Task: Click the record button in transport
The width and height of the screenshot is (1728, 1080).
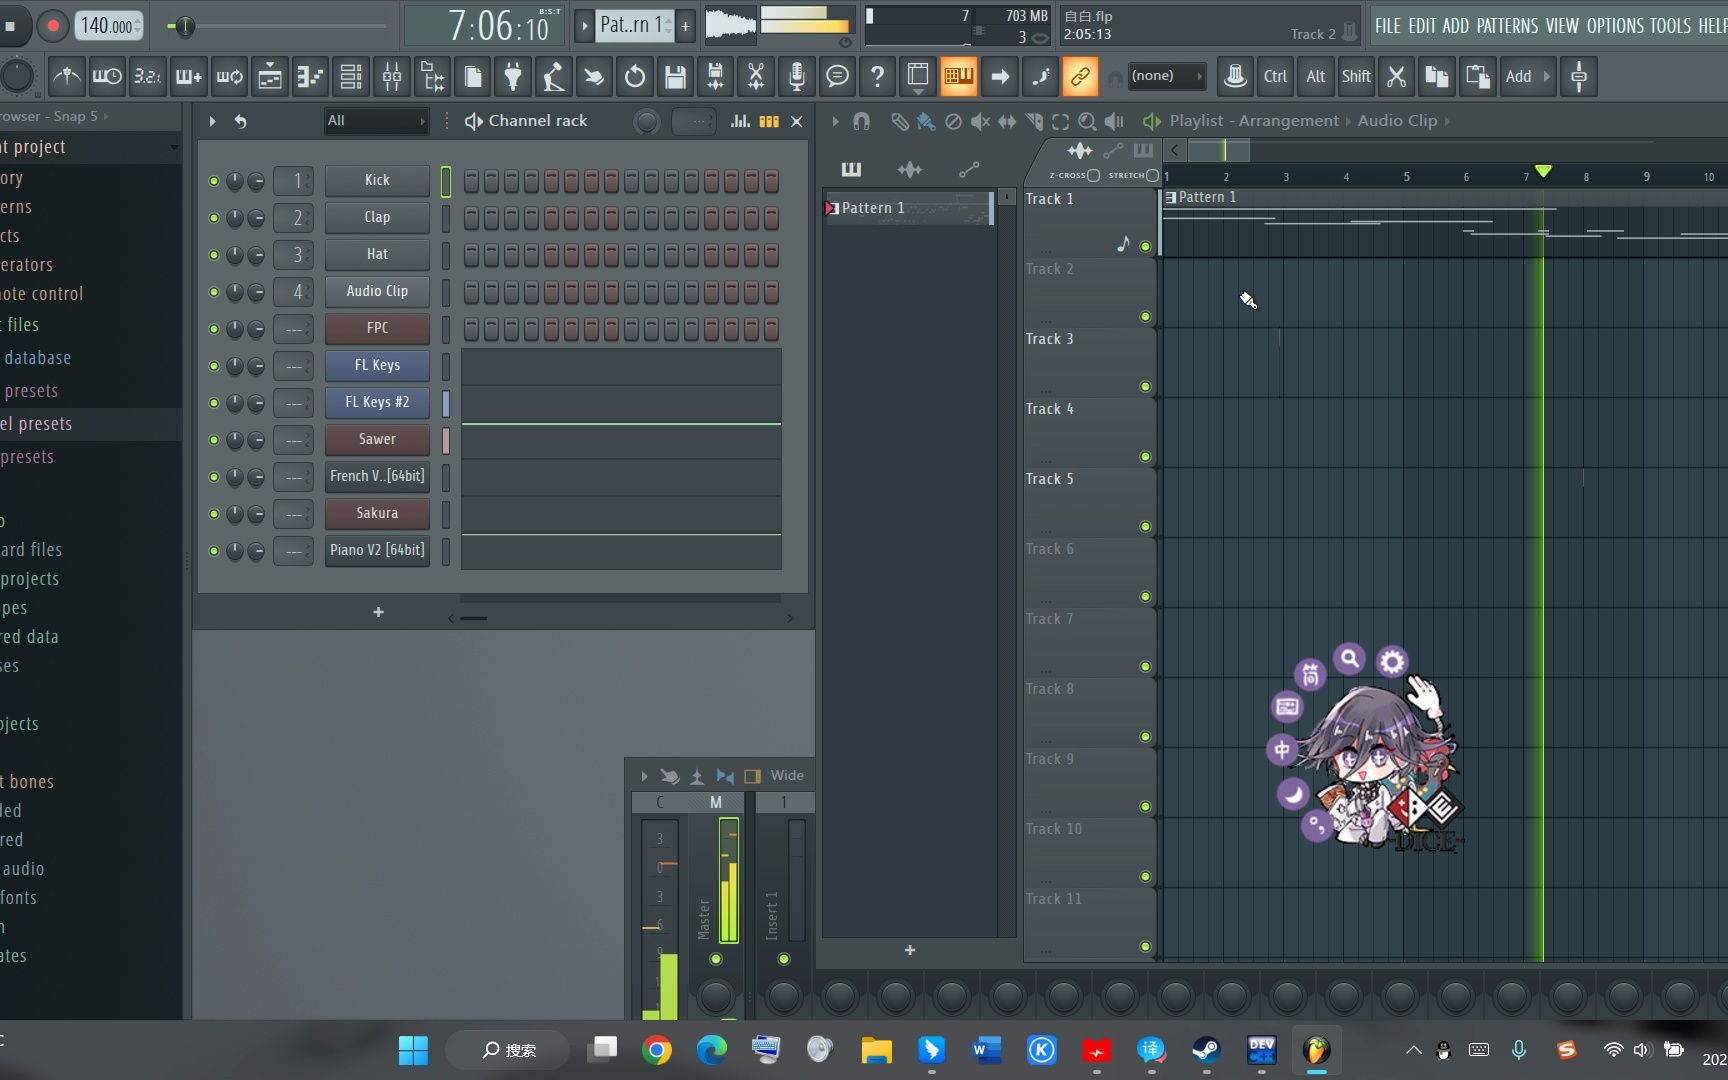Action: coord(53,26)
